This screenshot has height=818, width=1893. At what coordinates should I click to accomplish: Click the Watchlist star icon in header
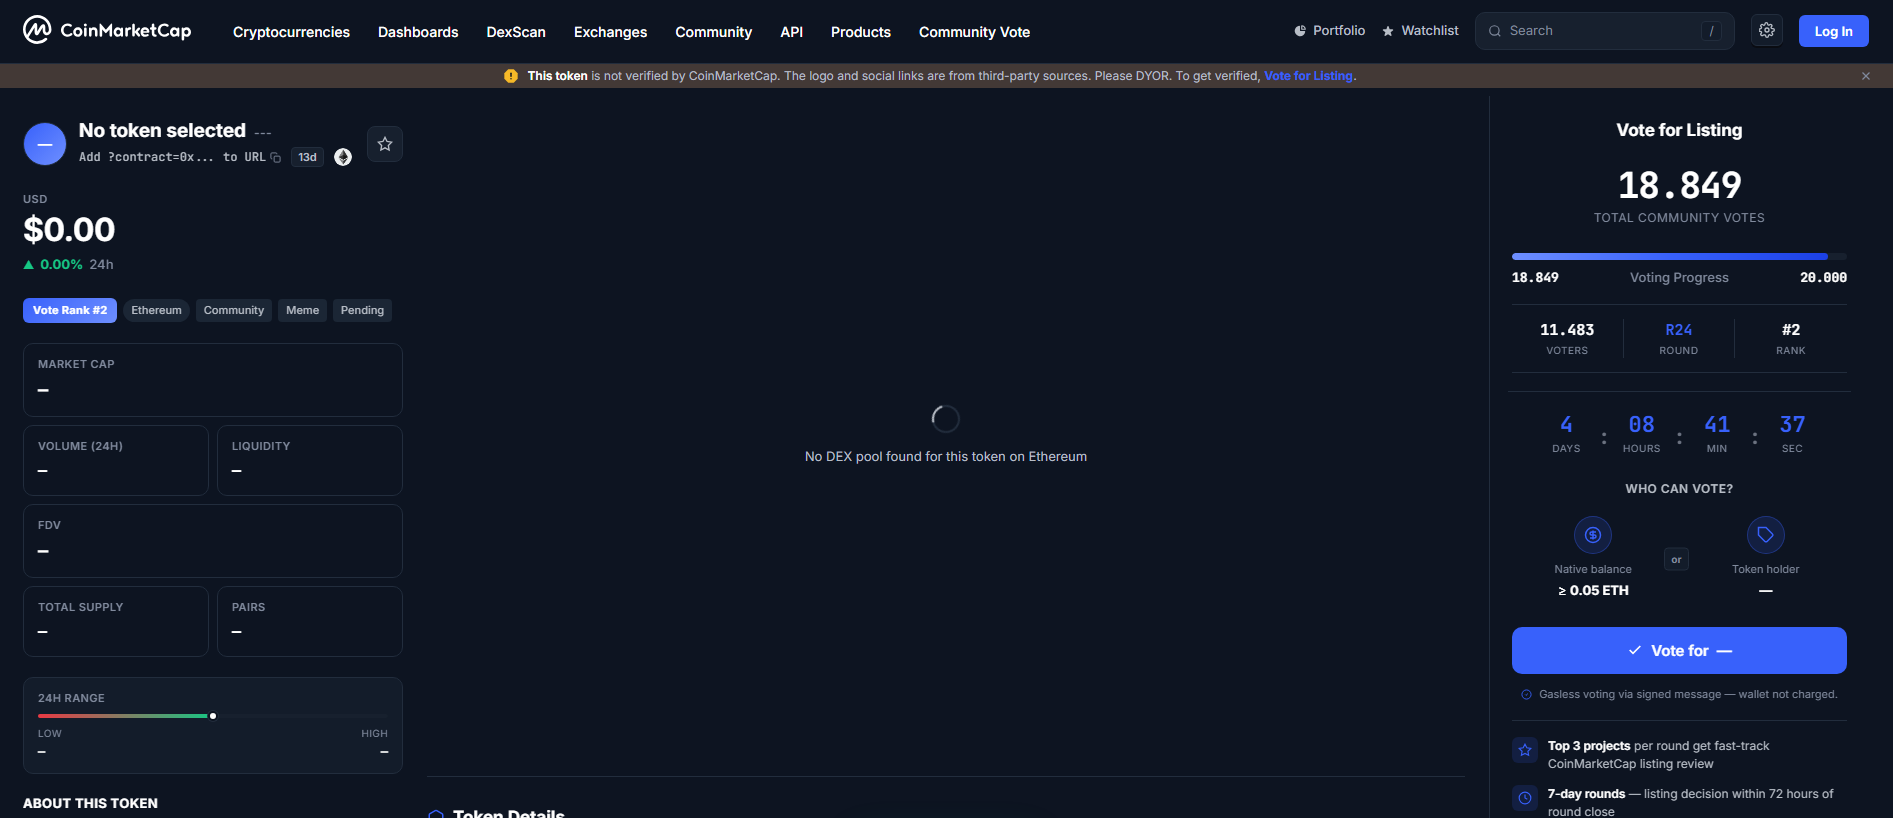pos(1388,31)
